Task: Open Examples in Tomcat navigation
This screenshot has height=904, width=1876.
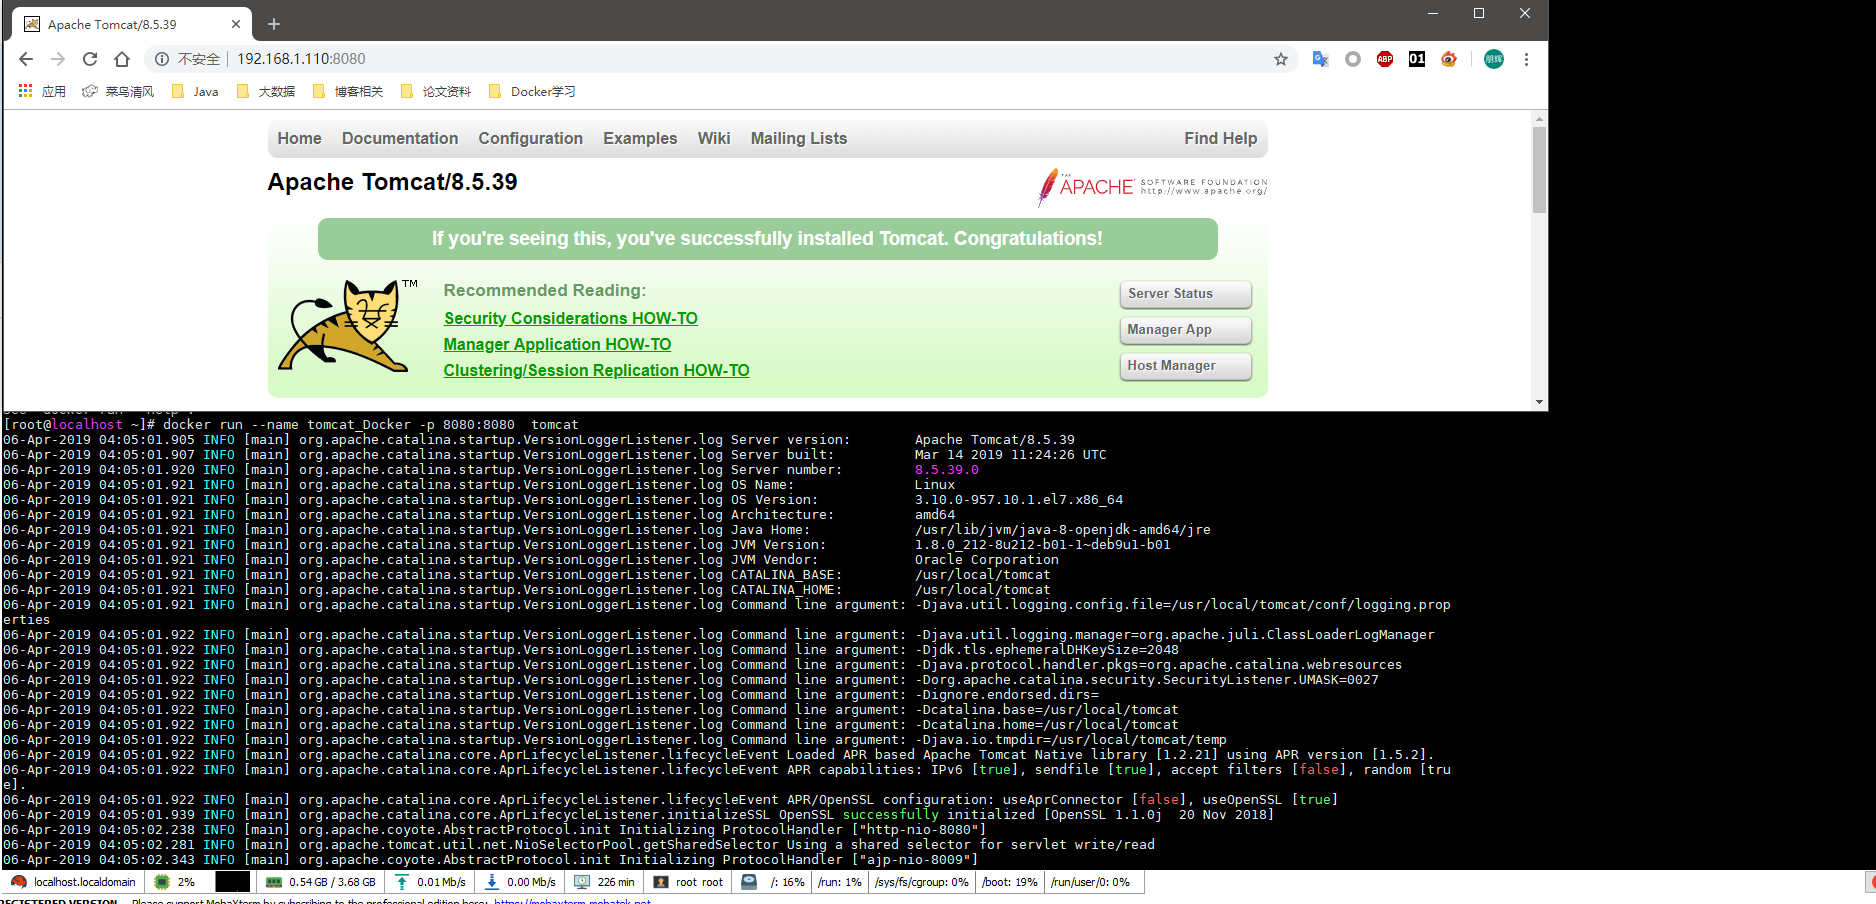Action: pyautogui.click(x=640, y=138)
